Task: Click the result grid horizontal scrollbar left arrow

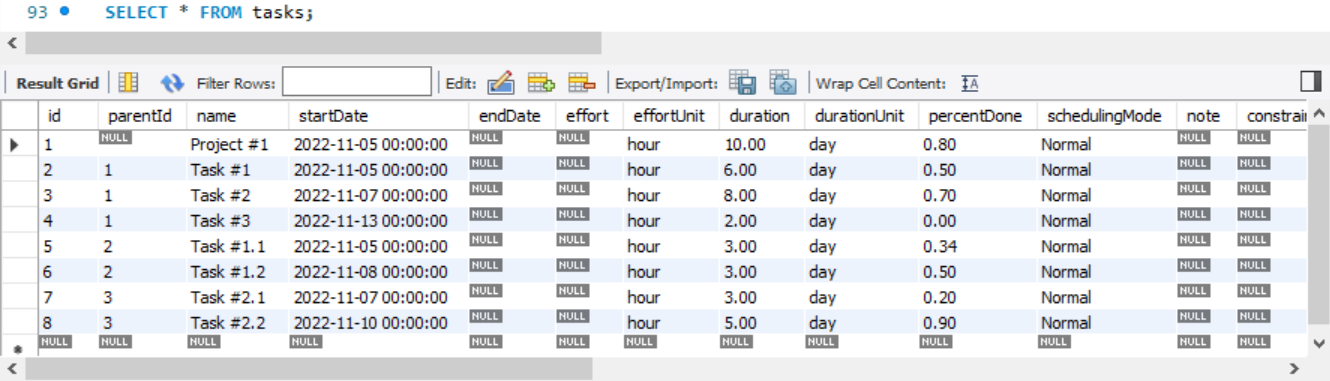Action: 12,369
